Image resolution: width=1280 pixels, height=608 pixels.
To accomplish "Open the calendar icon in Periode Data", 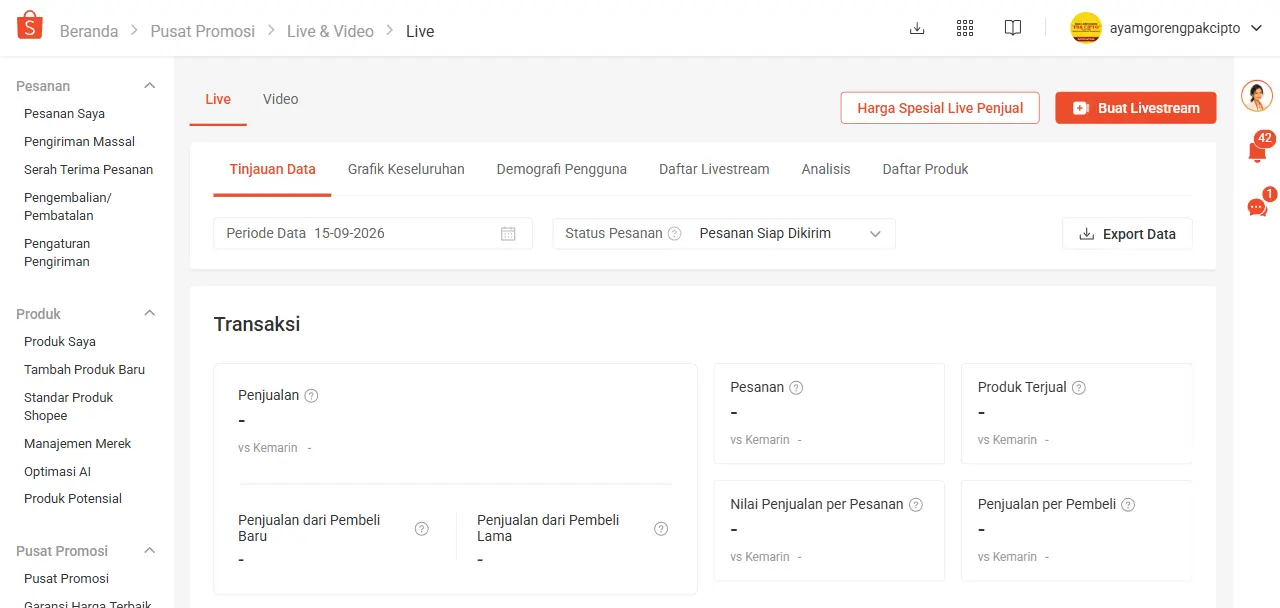I will pos(508,234).
